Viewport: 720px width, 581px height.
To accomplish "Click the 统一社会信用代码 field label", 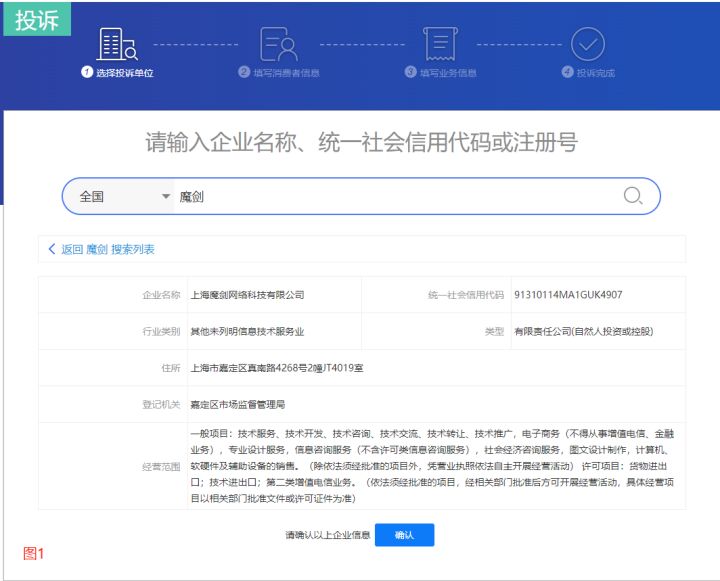I will pyautogui.click(x=466, y=295).
